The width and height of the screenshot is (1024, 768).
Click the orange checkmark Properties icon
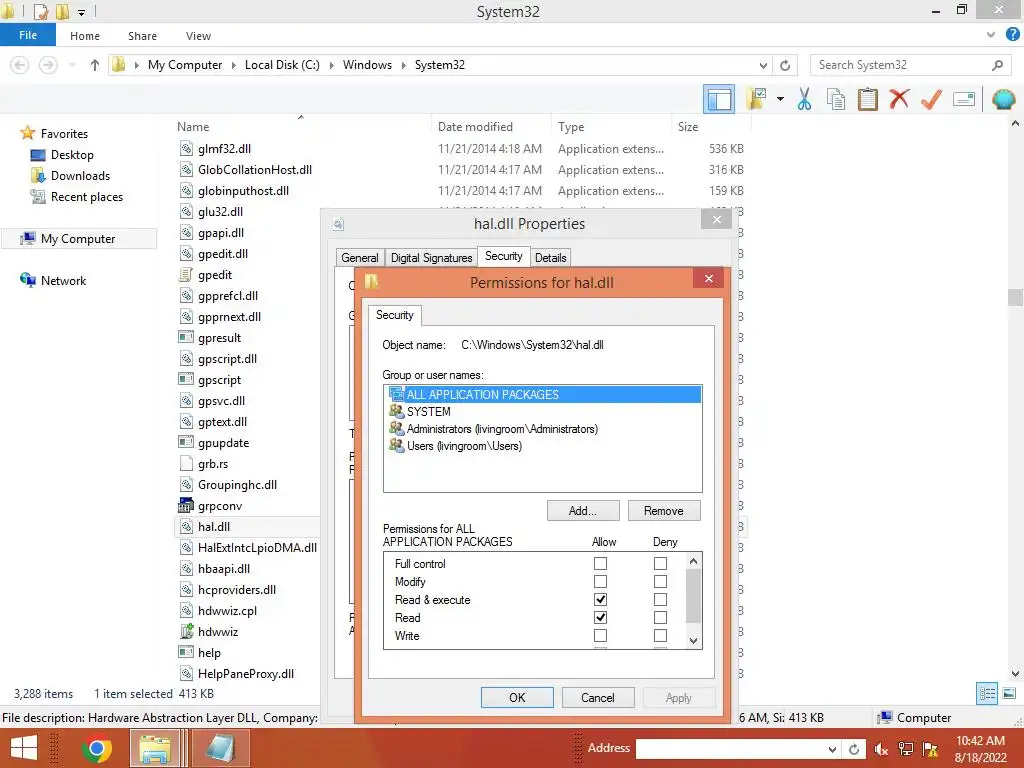click(x=931, y=99)
